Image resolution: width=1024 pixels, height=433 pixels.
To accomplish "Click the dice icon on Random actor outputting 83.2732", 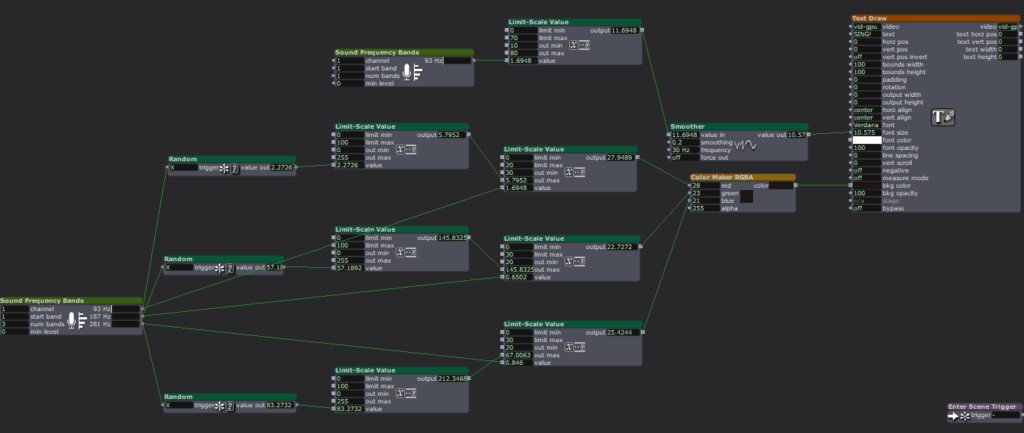I will click(227, 405).
